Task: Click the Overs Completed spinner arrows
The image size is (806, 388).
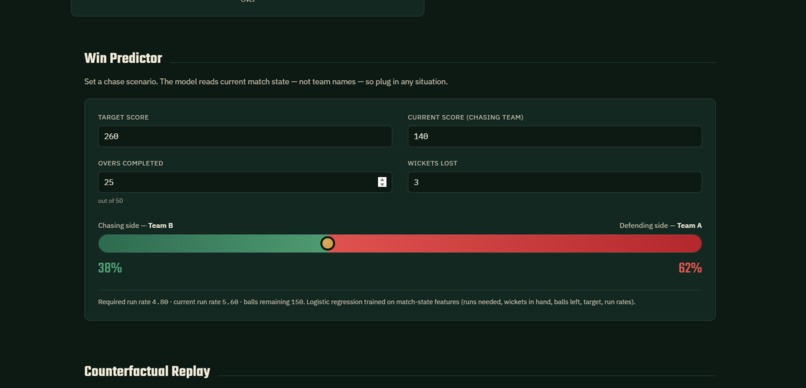Action: tap(382, 182)
